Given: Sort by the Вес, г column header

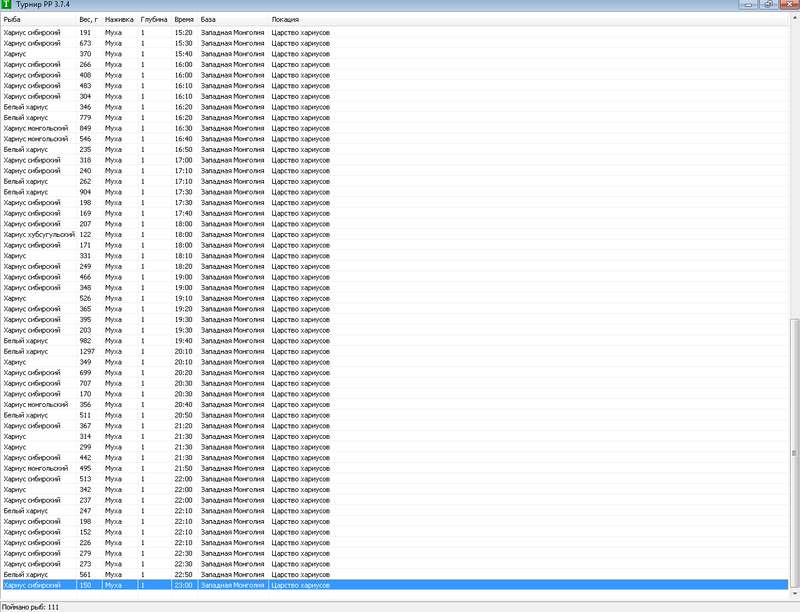Looking at the screenshot, I should pyautogui.click(x=88, y=19).
